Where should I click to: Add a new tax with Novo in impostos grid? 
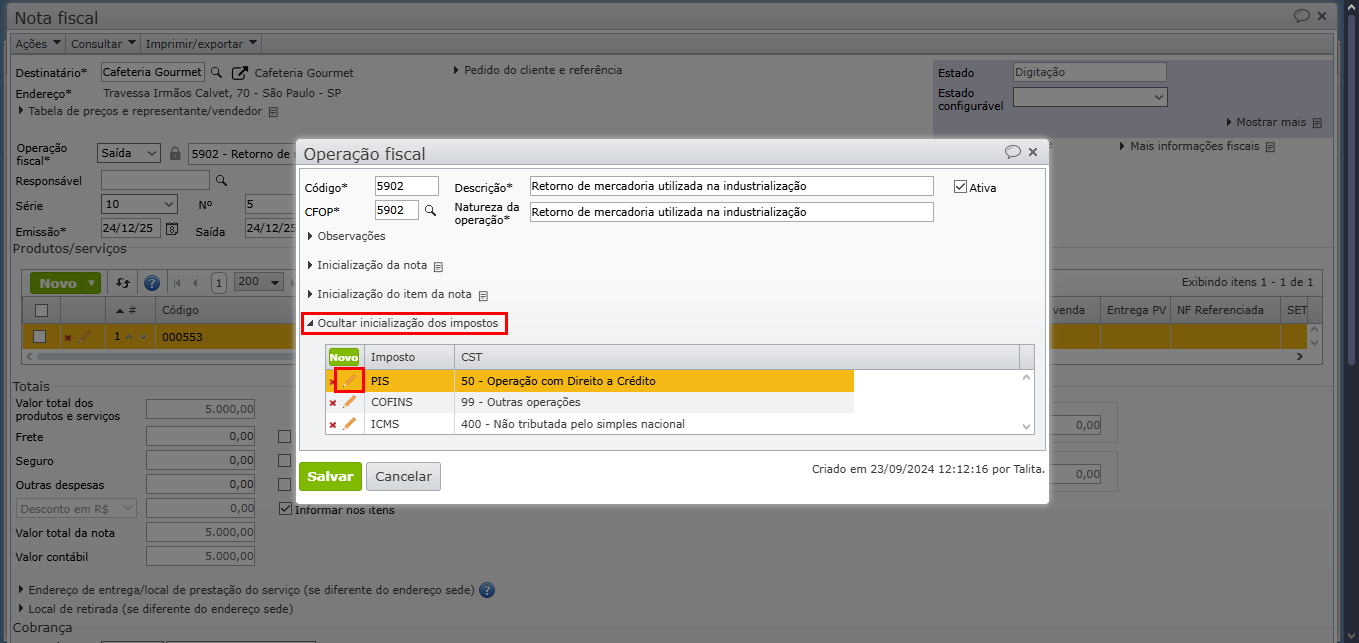click(344, 357)
